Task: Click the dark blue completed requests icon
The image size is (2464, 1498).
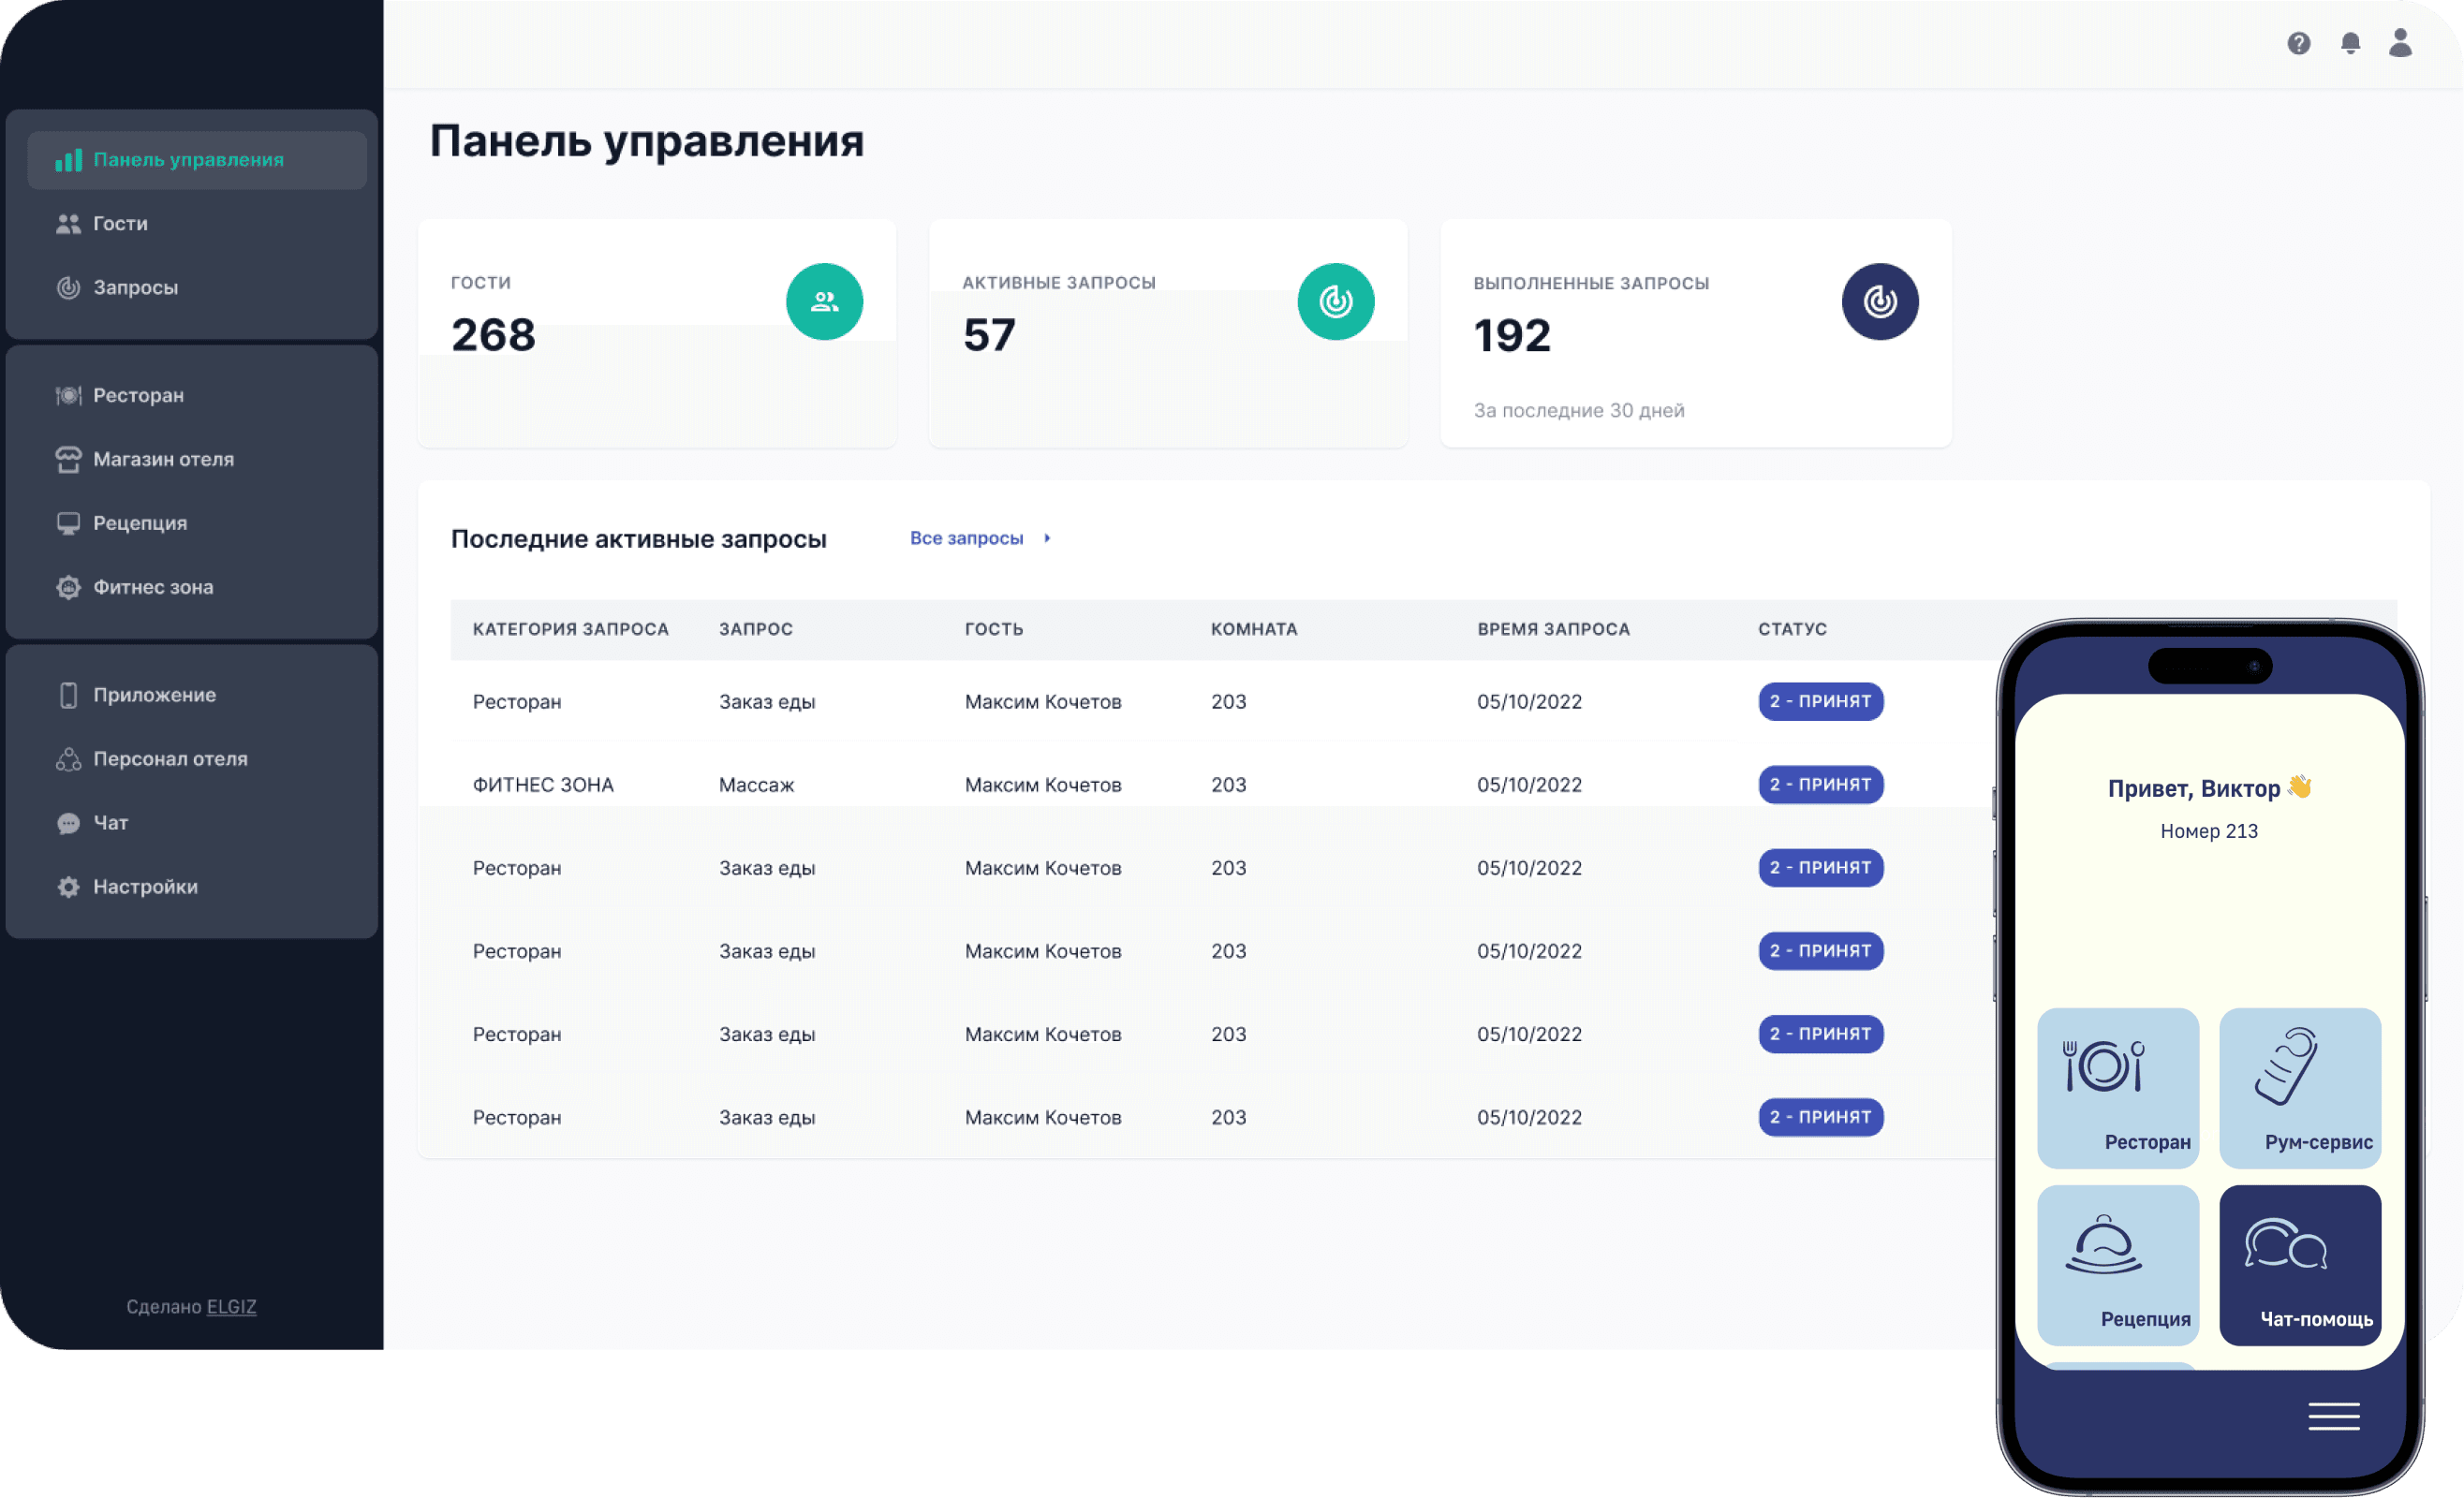Action: pos(1879,301)
